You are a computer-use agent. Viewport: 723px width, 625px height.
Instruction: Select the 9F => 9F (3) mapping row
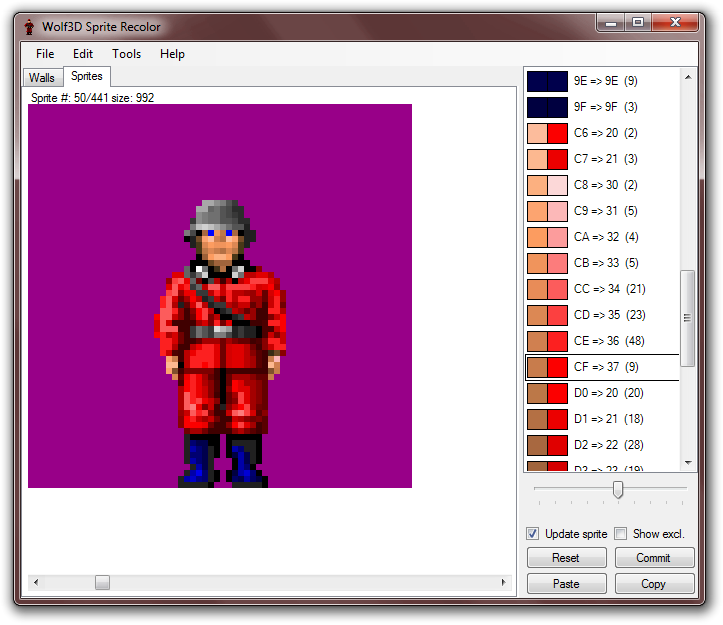pyautogui.click(x=602, y=107)
